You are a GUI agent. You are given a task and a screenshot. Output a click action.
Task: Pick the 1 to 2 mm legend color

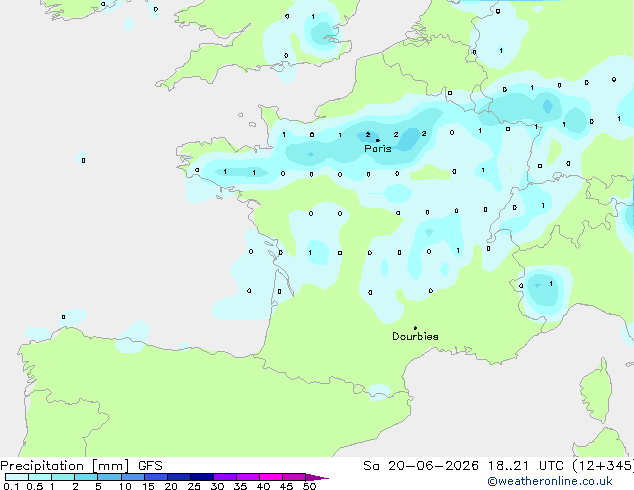click(63, 477)
